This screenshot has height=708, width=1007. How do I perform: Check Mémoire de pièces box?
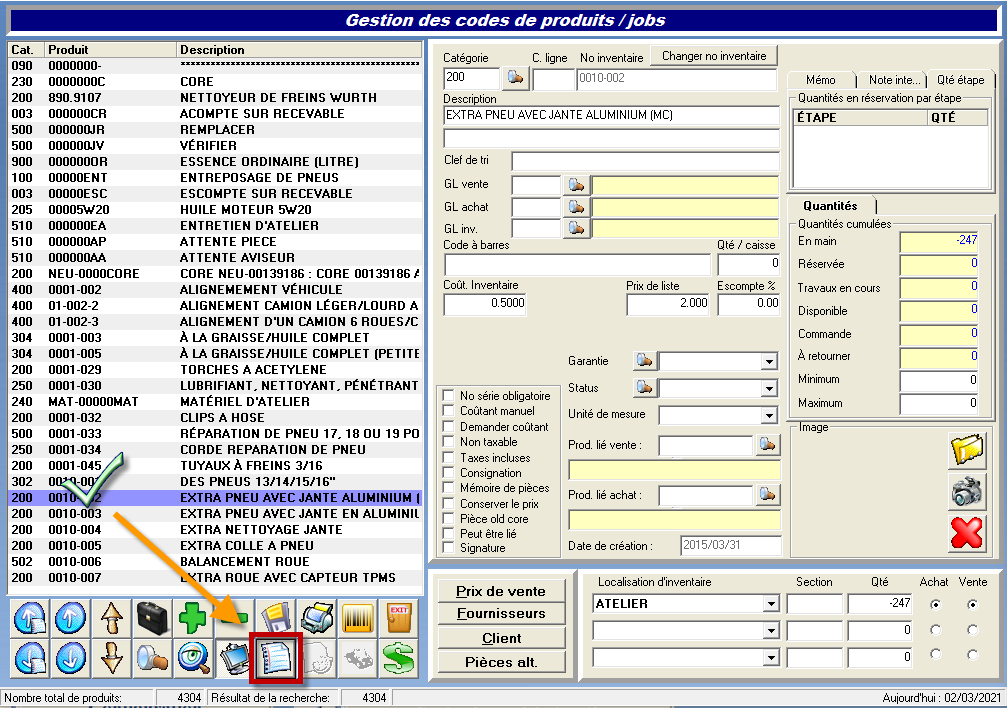pyautogui.click(x=449, y=488)
